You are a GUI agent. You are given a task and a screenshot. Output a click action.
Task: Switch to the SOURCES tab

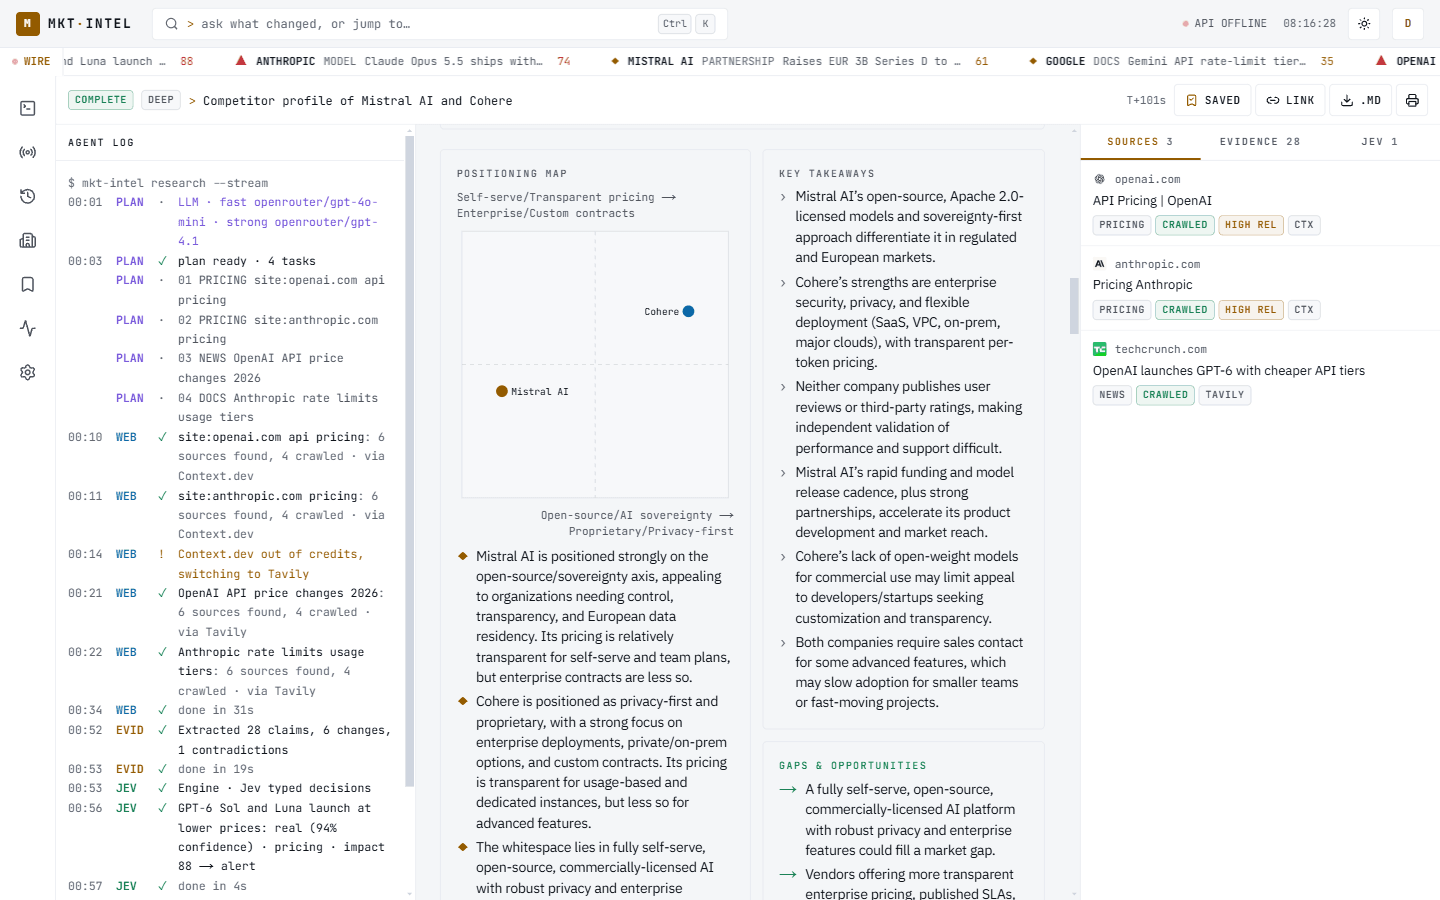(1140, 142)
